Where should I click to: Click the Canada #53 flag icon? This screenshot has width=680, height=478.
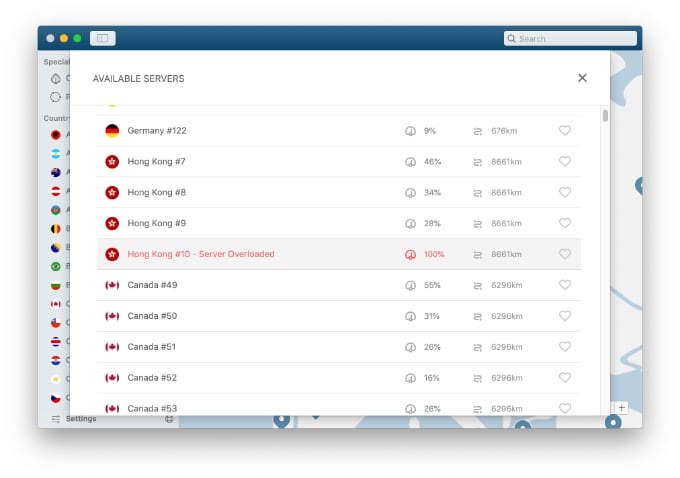(112, 408)
